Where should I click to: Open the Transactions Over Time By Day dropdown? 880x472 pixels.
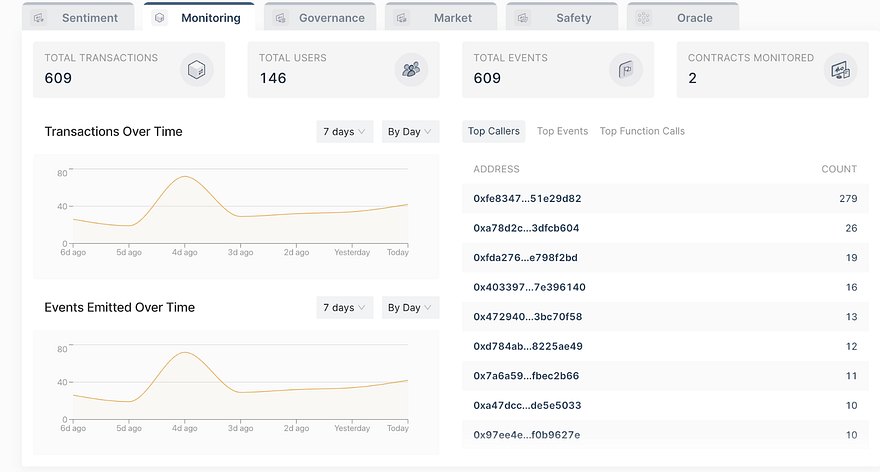[x=410, y=131]
